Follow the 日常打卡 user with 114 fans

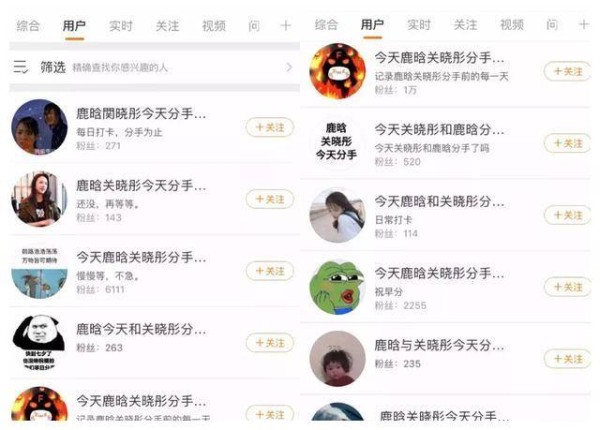click(x=568, y=215)
